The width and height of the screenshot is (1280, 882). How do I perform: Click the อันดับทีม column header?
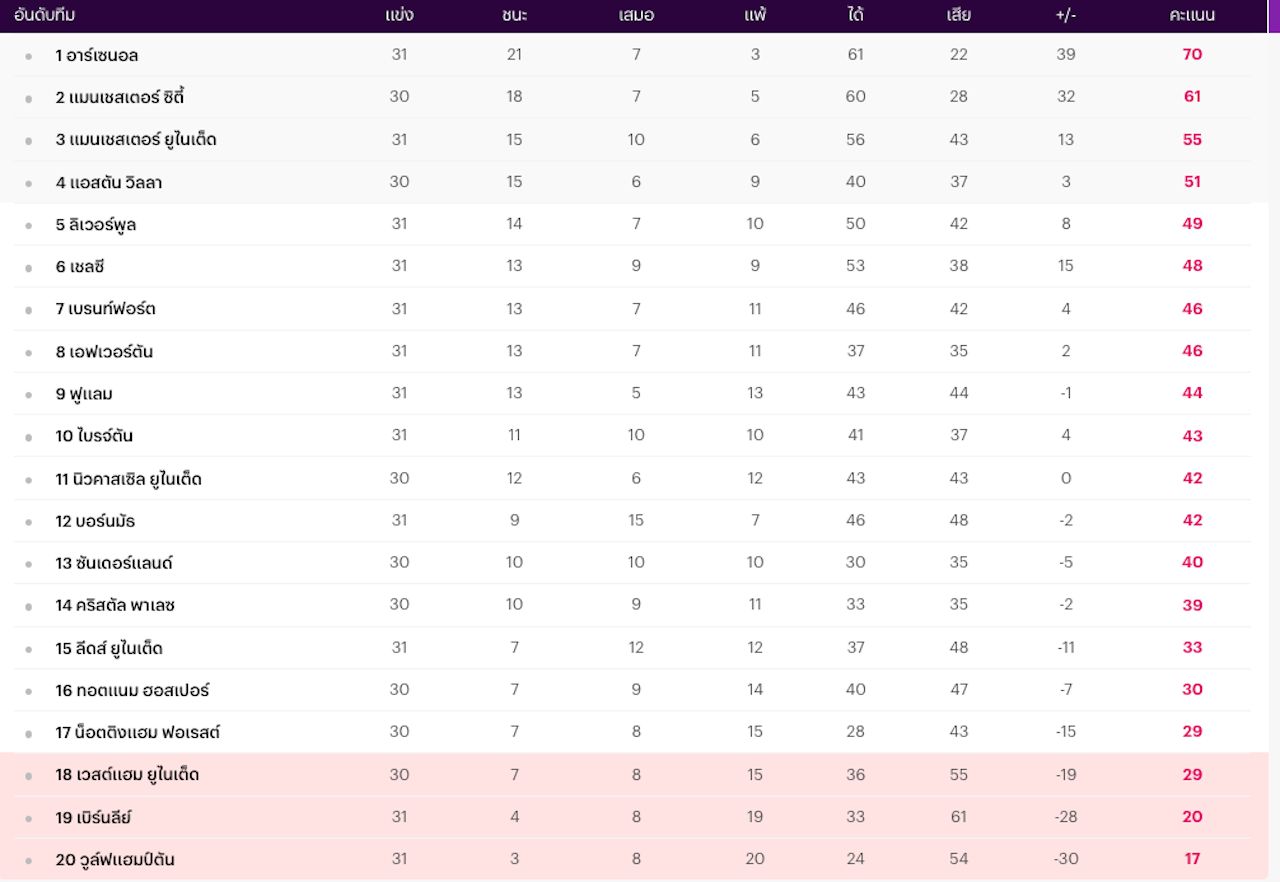pyautogui.click(x=45, y=16)
